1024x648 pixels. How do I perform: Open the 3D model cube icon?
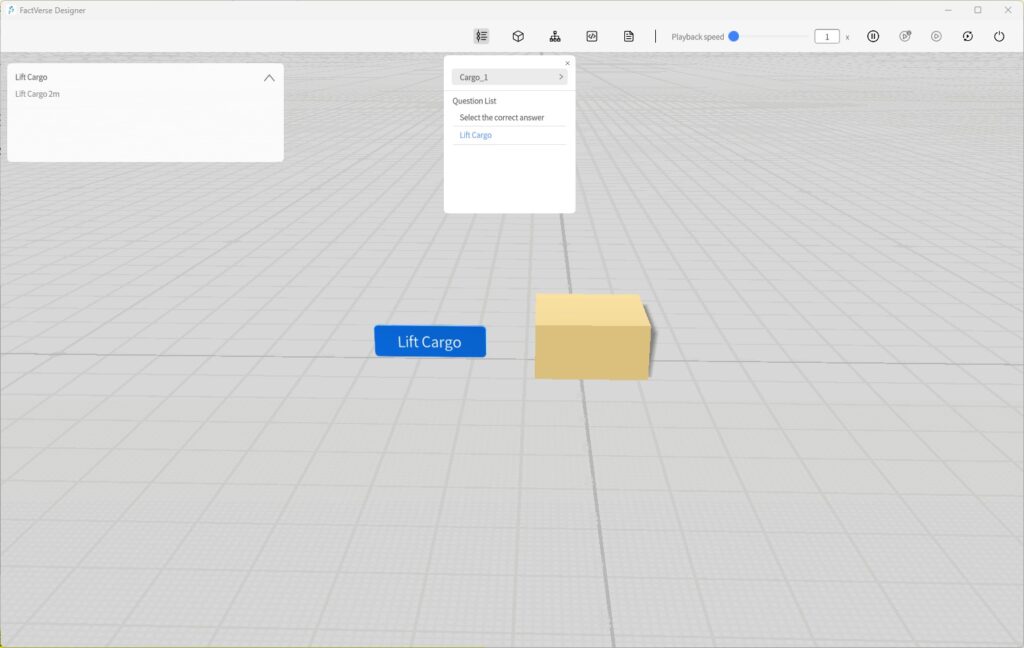click(x=518, y=36)
